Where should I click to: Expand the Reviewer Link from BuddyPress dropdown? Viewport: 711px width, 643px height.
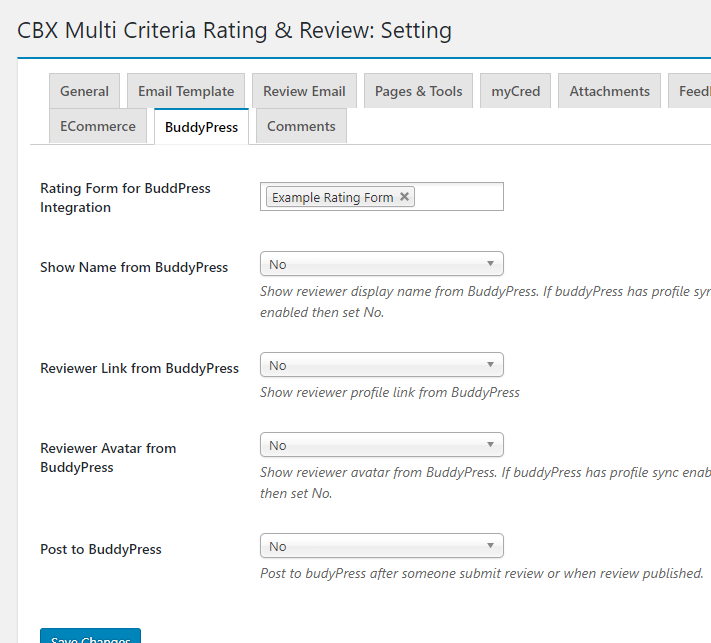coord(382,365)
